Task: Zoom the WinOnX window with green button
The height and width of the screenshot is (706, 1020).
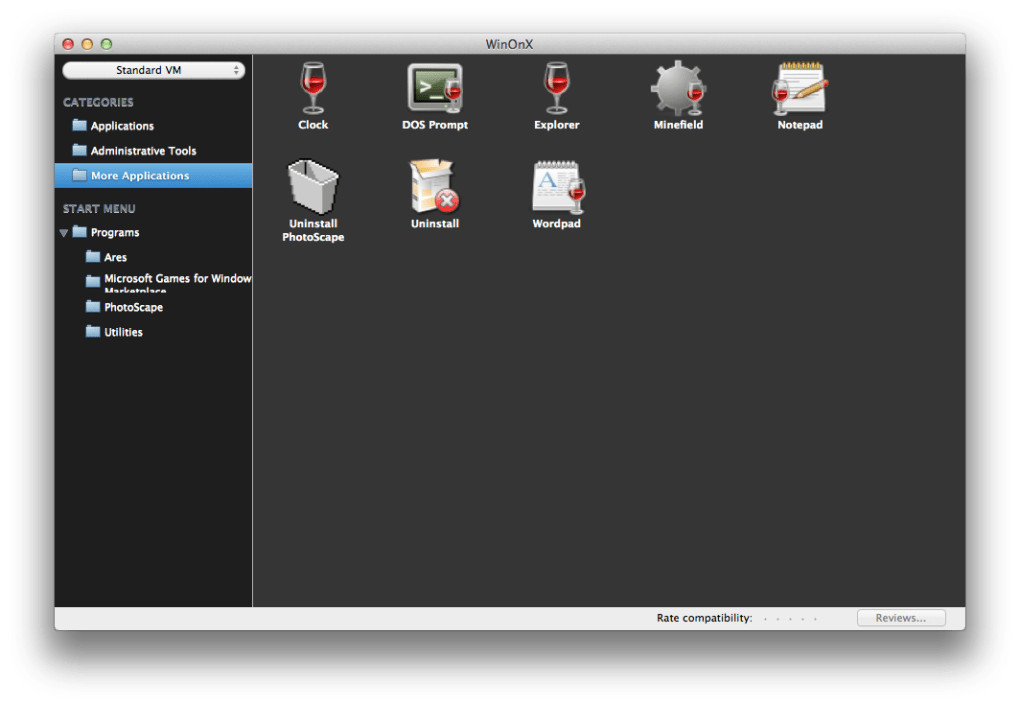Action: [x=107, y=44]
